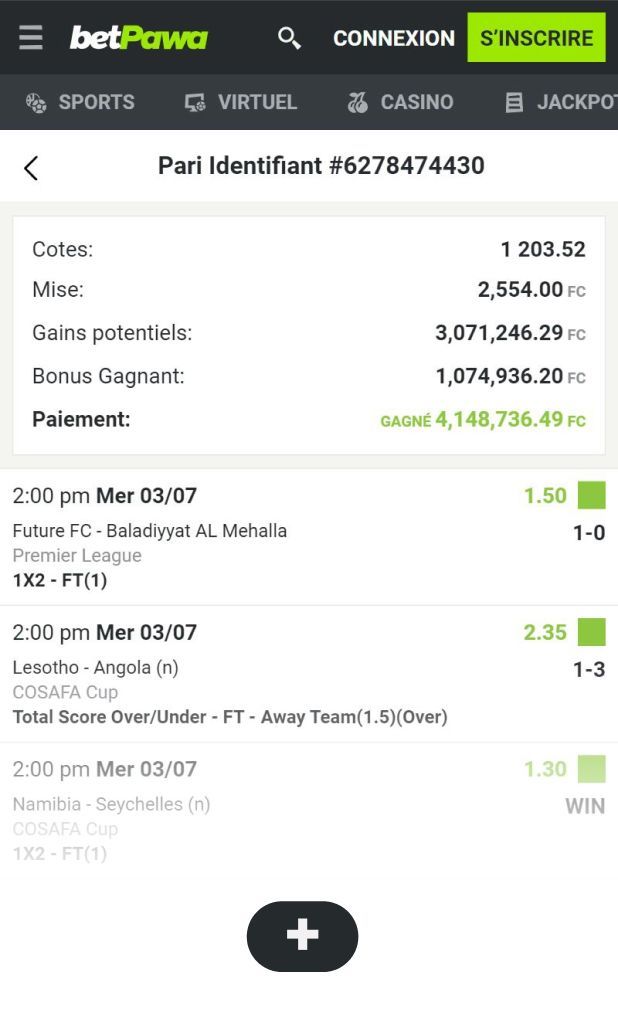This screenshot has height=1030, width=618.
Task: Click the Virtuel screen icon
Action: tap(195, 102)
